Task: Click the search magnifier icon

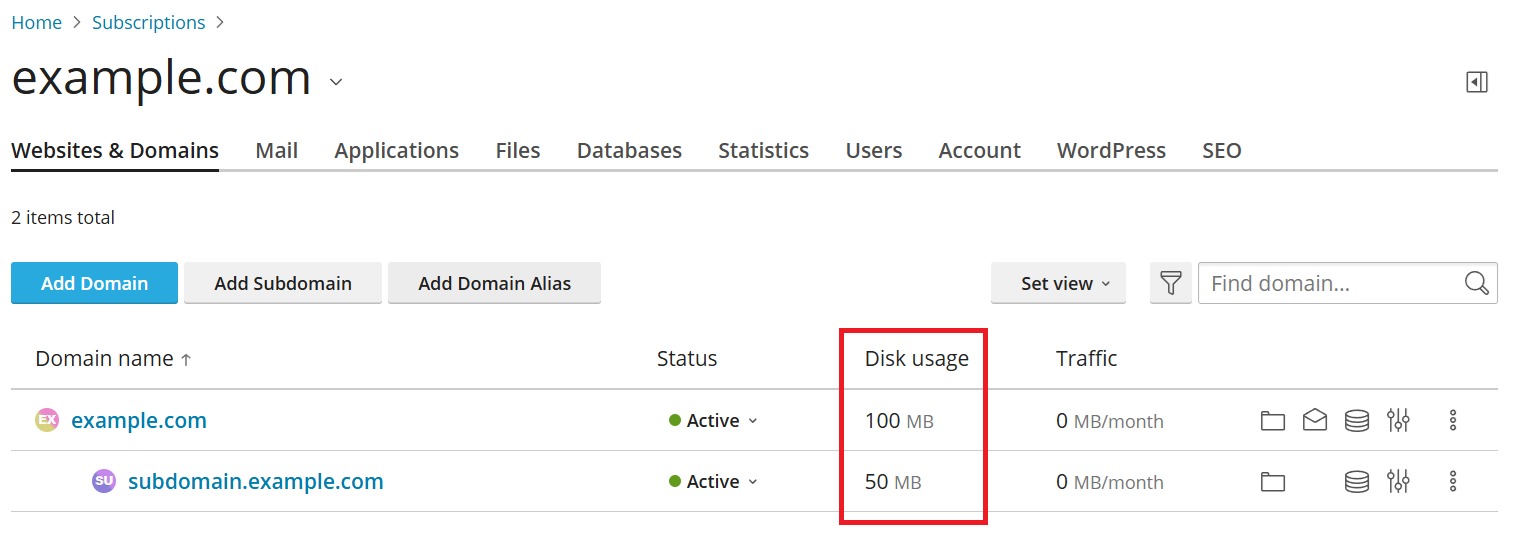Action: [1476, 283]
